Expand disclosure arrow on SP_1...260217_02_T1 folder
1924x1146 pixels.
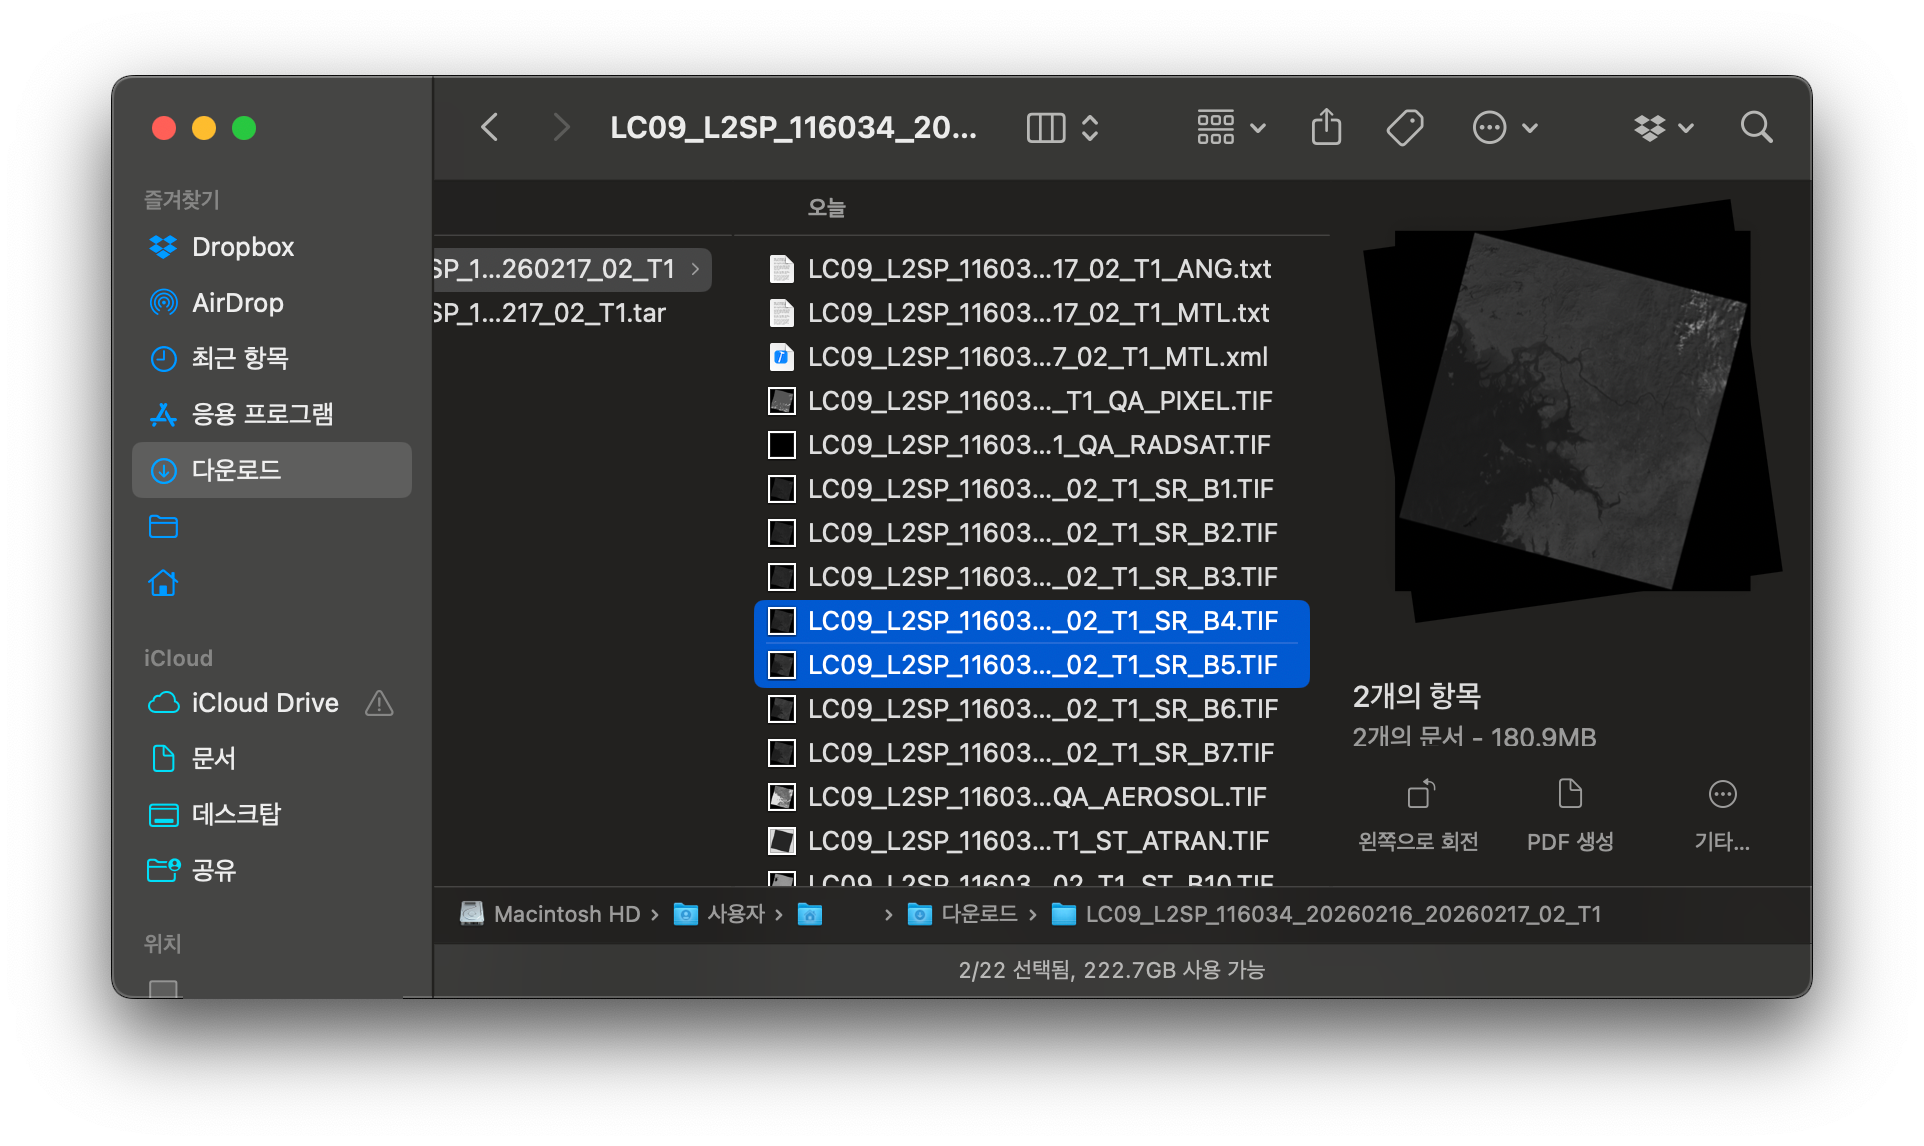pyautogui.click(x=694, y=269)
